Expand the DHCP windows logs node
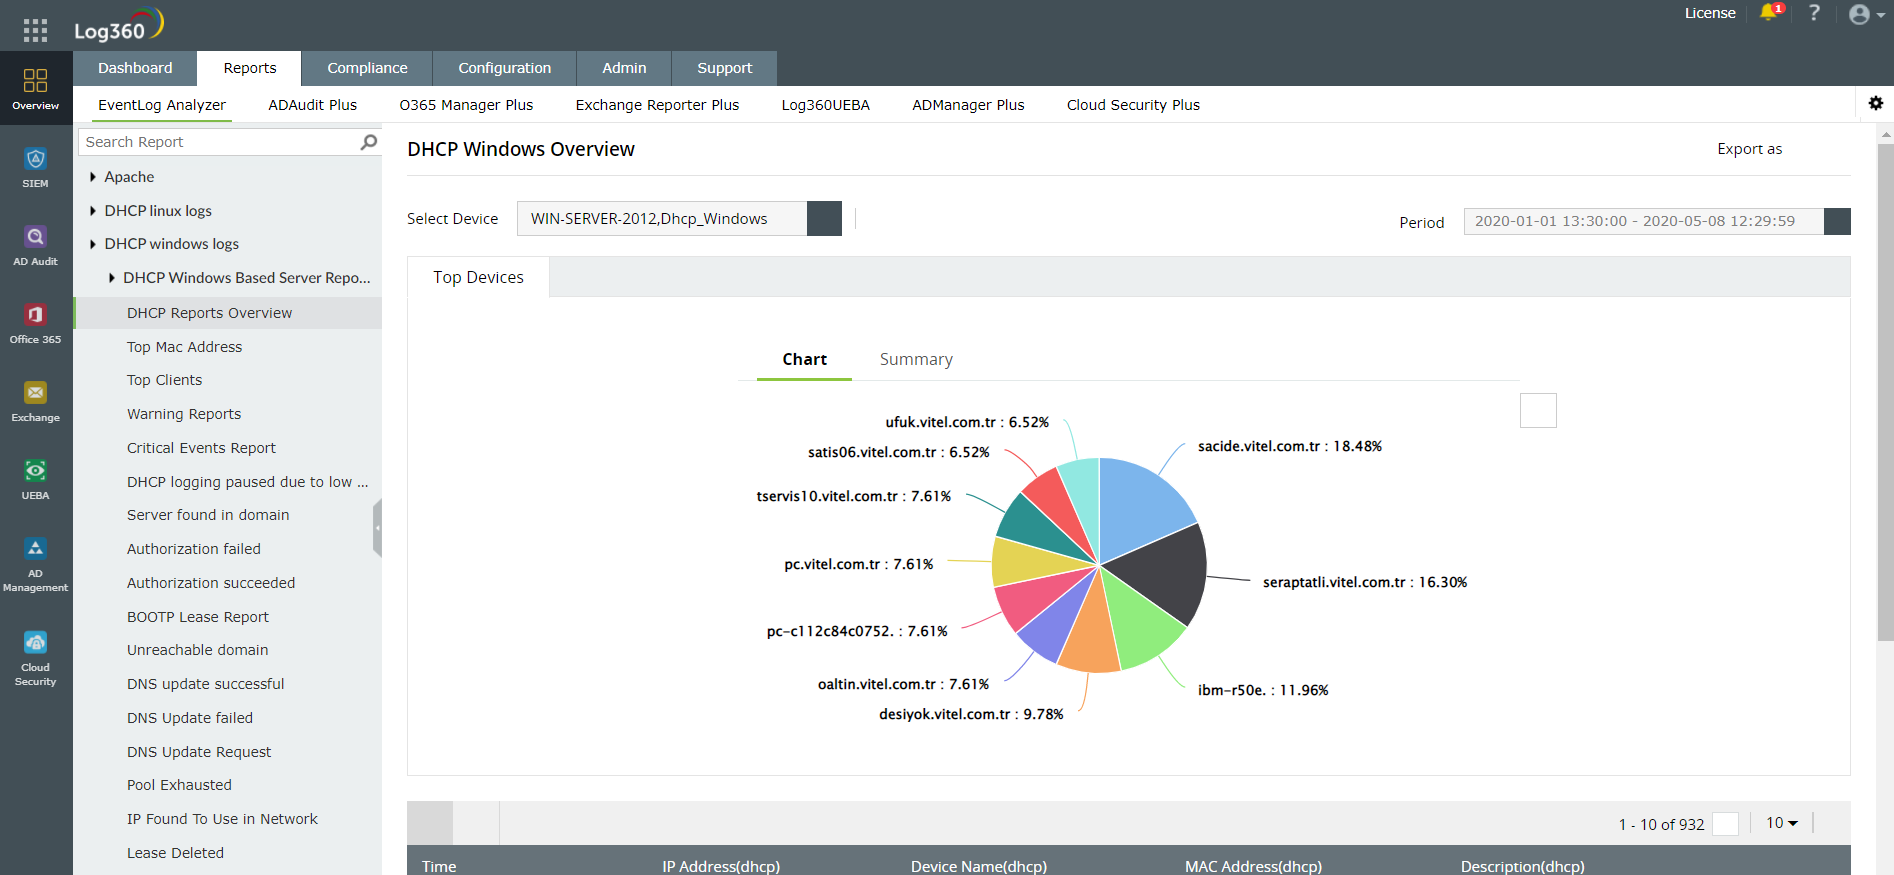The image size is (1894, 875). click(93, 244)
